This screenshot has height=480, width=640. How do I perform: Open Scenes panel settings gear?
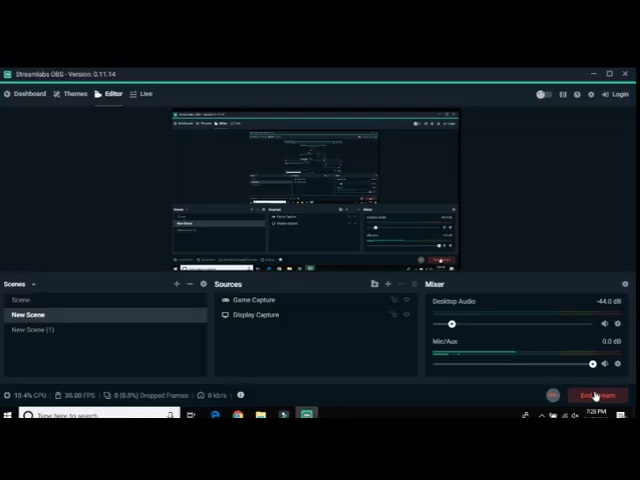203,284
